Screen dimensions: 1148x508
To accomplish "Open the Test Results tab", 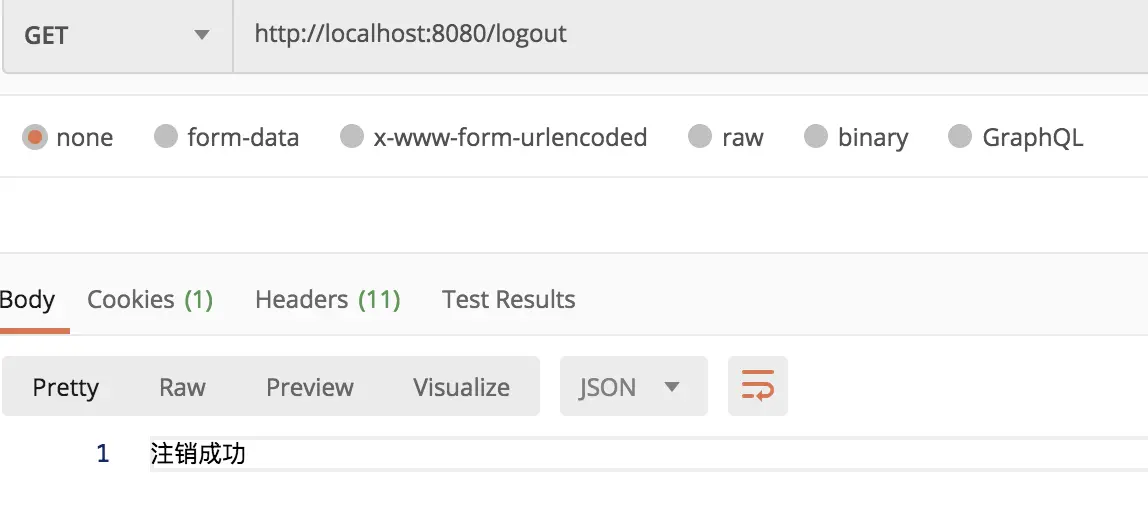I will [x=508, y=299].
